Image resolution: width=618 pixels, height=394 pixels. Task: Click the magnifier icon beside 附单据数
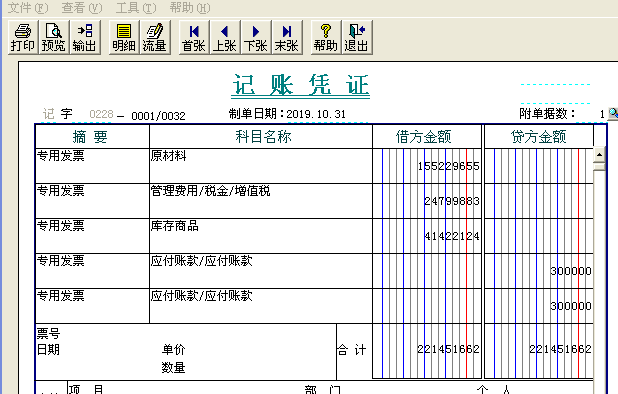click(x=613, y=114)
